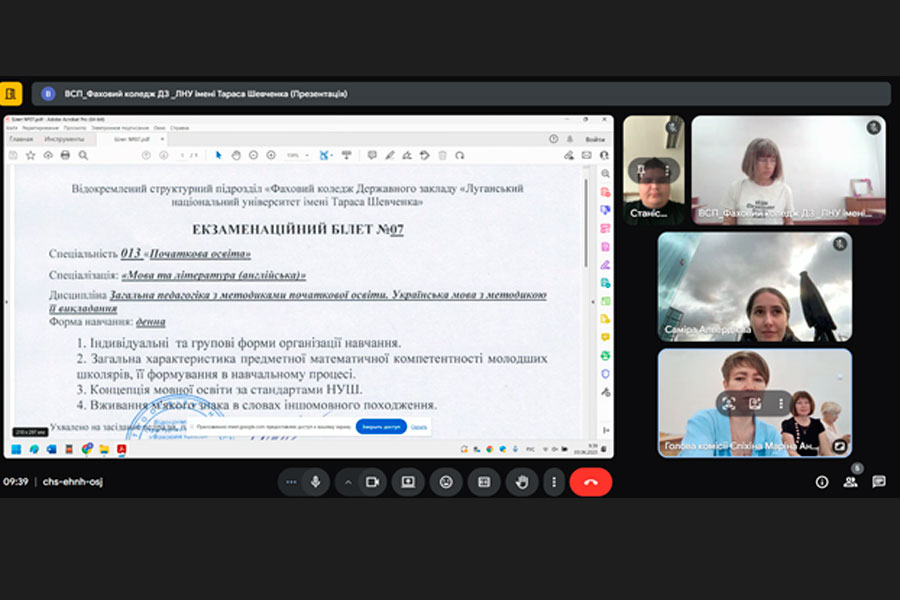
Task: Click Acrobat save disk icon
Action: pos(13,156)
